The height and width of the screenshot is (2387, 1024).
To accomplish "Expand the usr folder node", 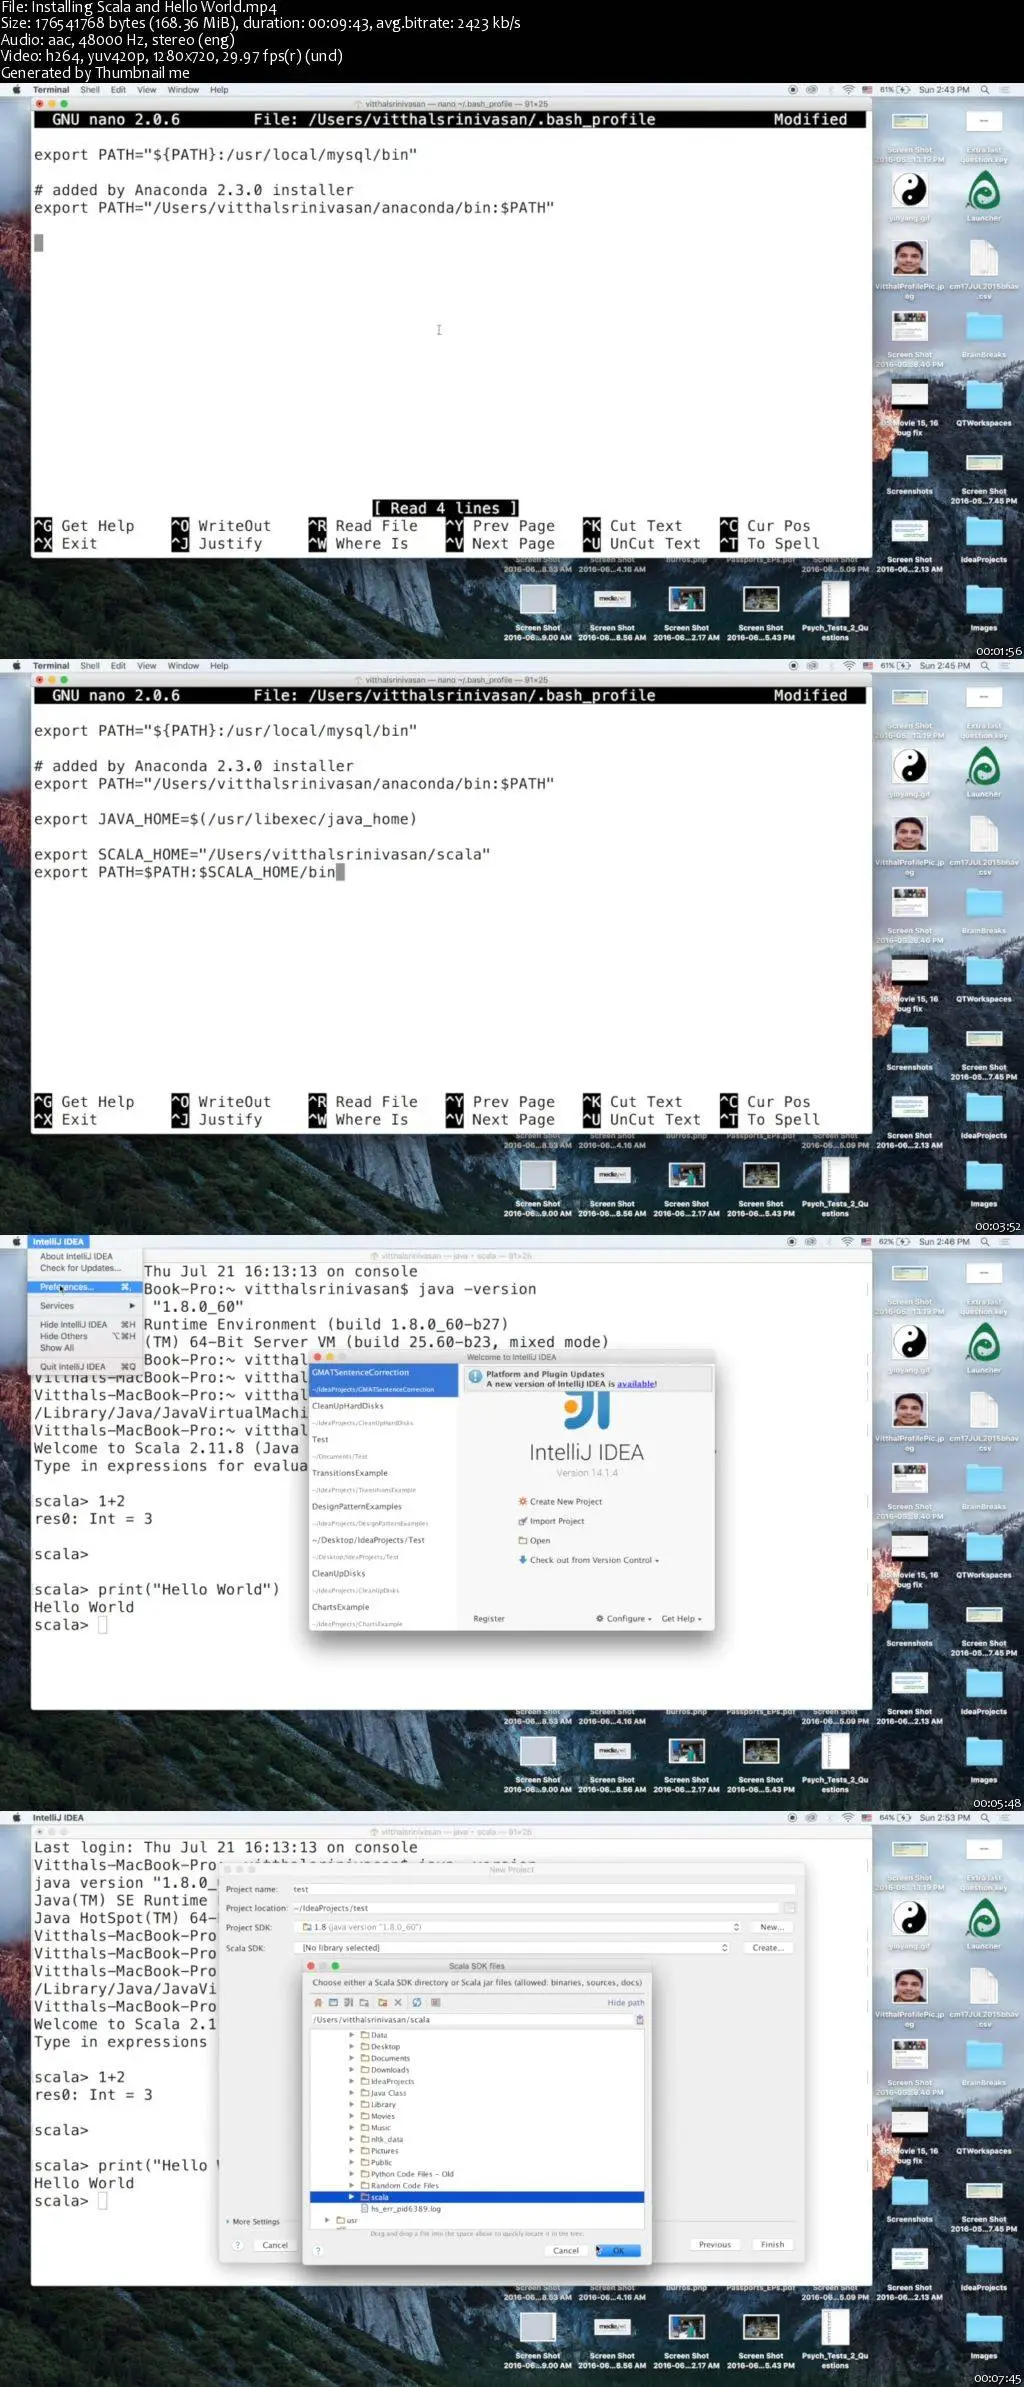I will click(327, 2220).
